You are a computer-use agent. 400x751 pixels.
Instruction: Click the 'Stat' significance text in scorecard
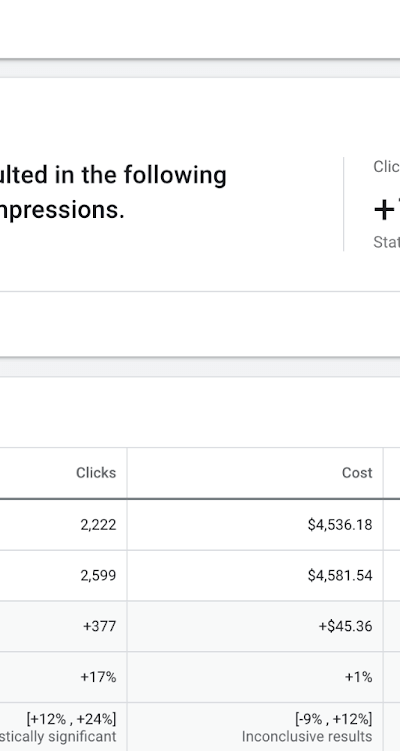pos(387,242)
